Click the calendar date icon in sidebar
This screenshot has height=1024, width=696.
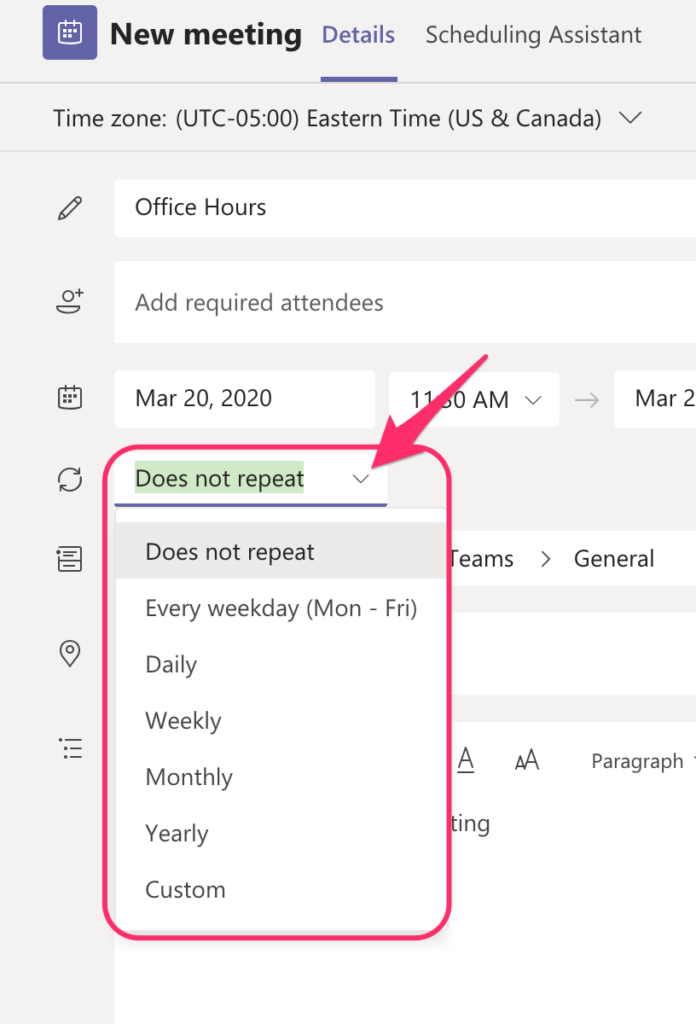69,397
